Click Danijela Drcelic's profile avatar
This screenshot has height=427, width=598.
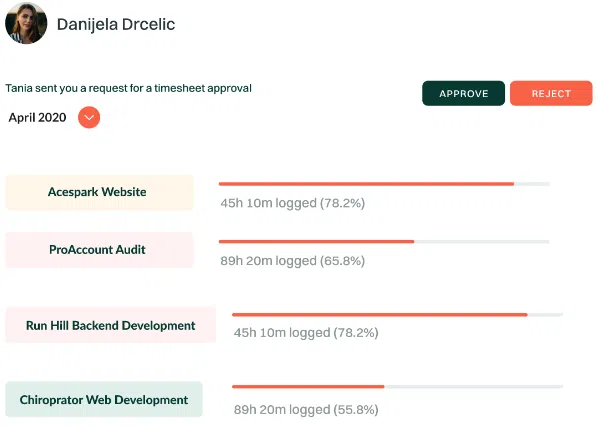point(26,23)
